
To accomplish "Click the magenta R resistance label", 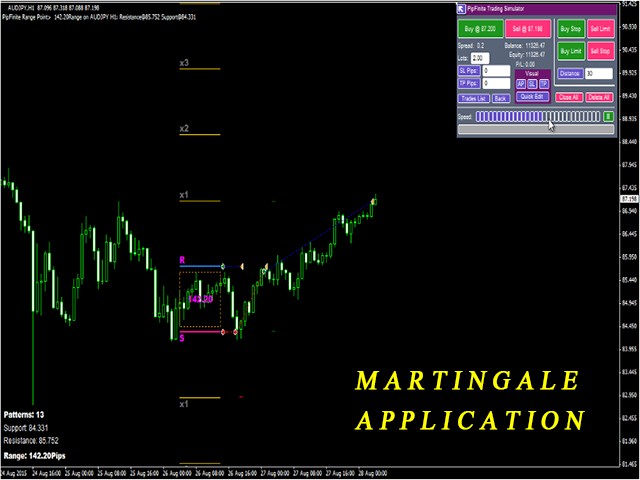I will coord(182,260).
